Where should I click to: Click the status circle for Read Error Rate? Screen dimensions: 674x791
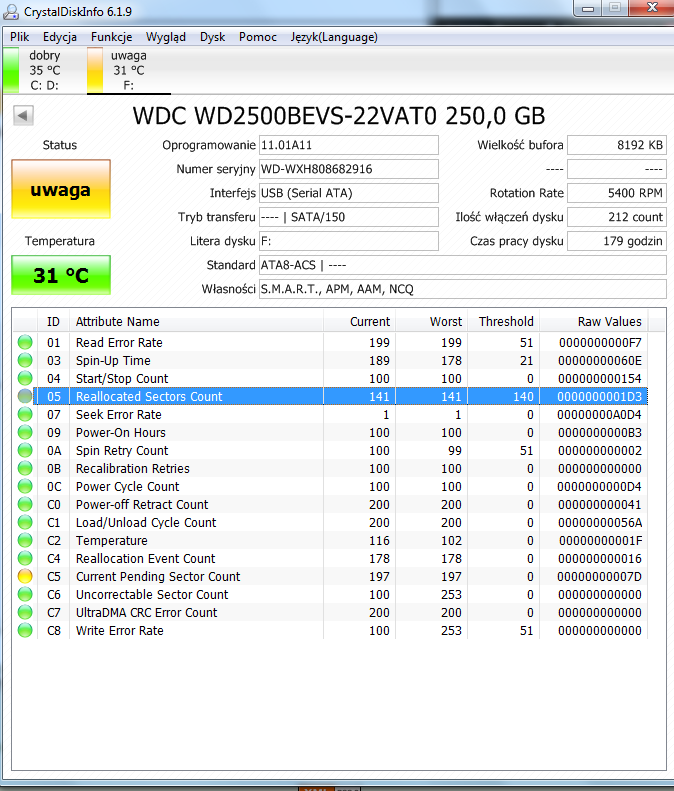(25, 343)
